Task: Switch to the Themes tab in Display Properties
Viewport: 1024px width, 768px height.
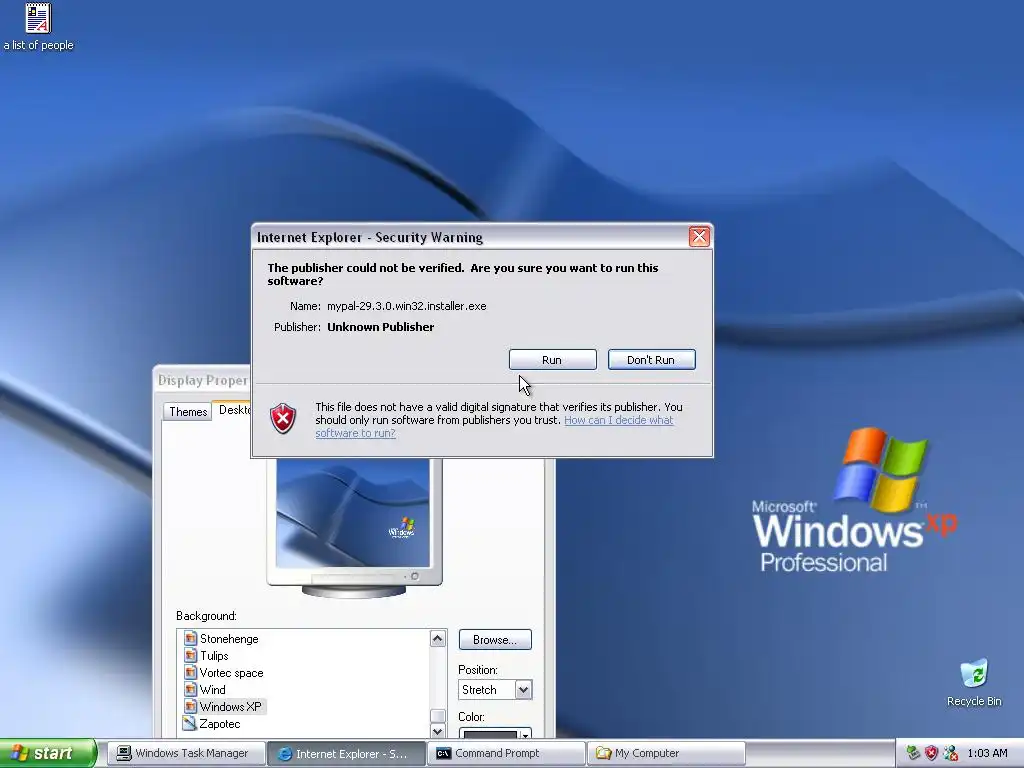Action: [x=188, y=411]
